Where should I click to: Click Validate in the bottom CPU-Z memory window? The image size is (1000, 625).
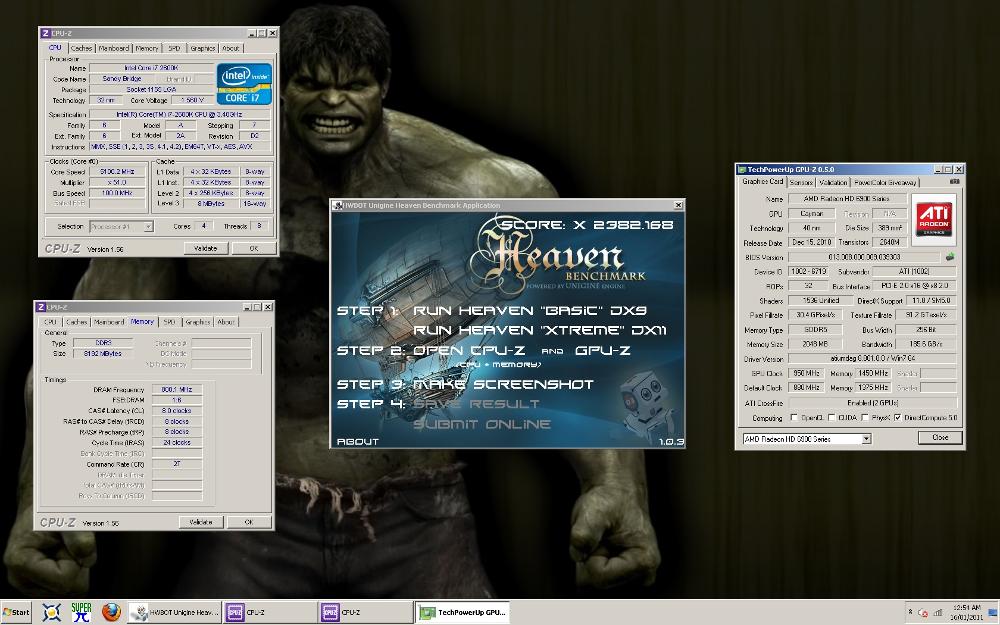[201, 522]
